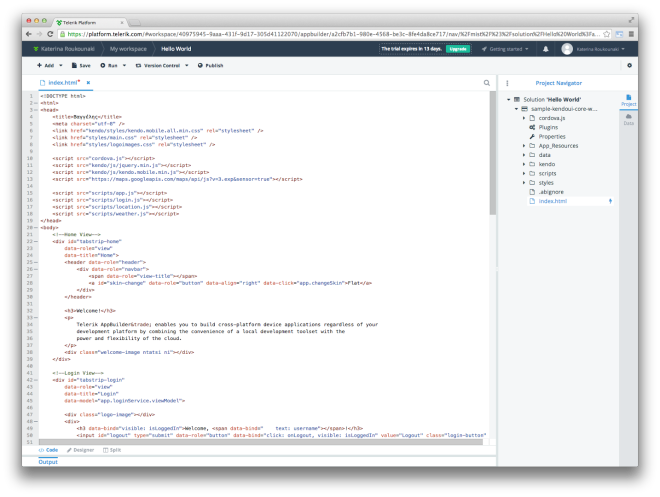
Task: Open notifications bell icon
Action: point(546,49)
